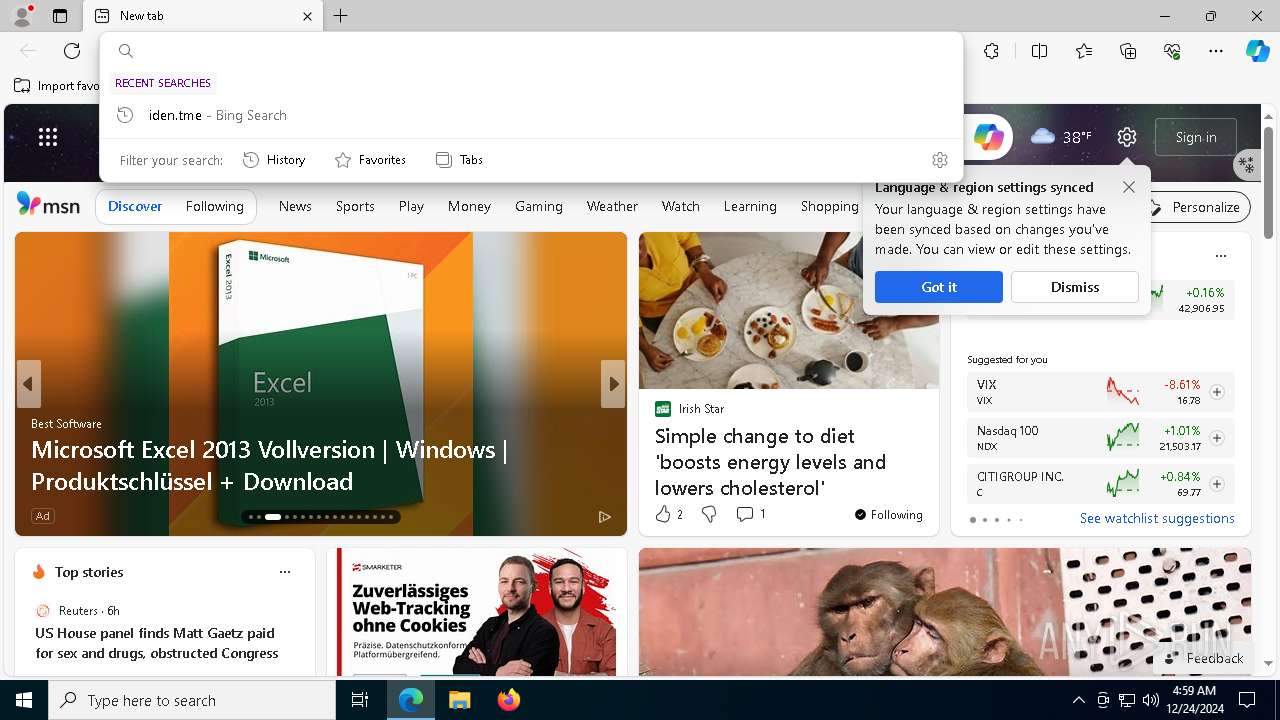Open the Weather menu item

coord(612,206)
